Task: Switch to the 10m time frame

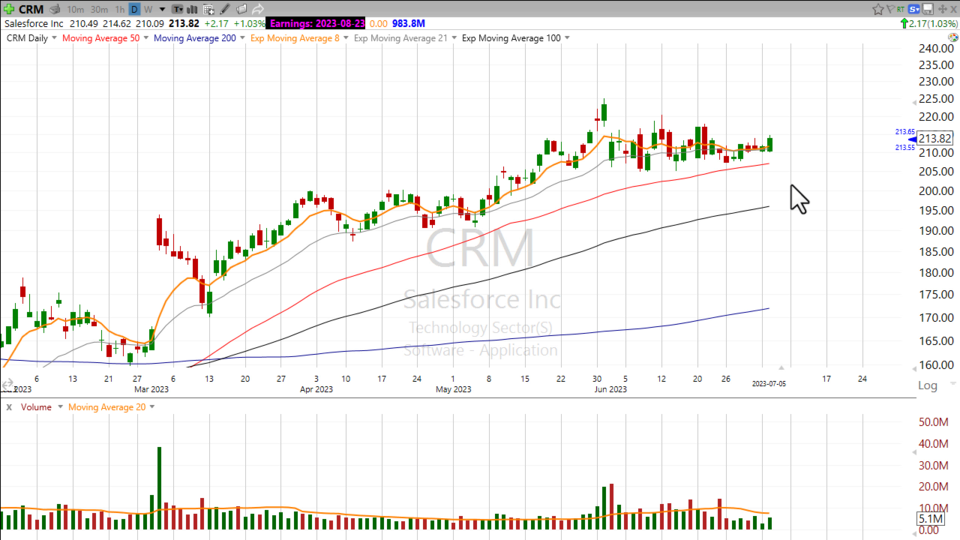Action: pos(76,9)
